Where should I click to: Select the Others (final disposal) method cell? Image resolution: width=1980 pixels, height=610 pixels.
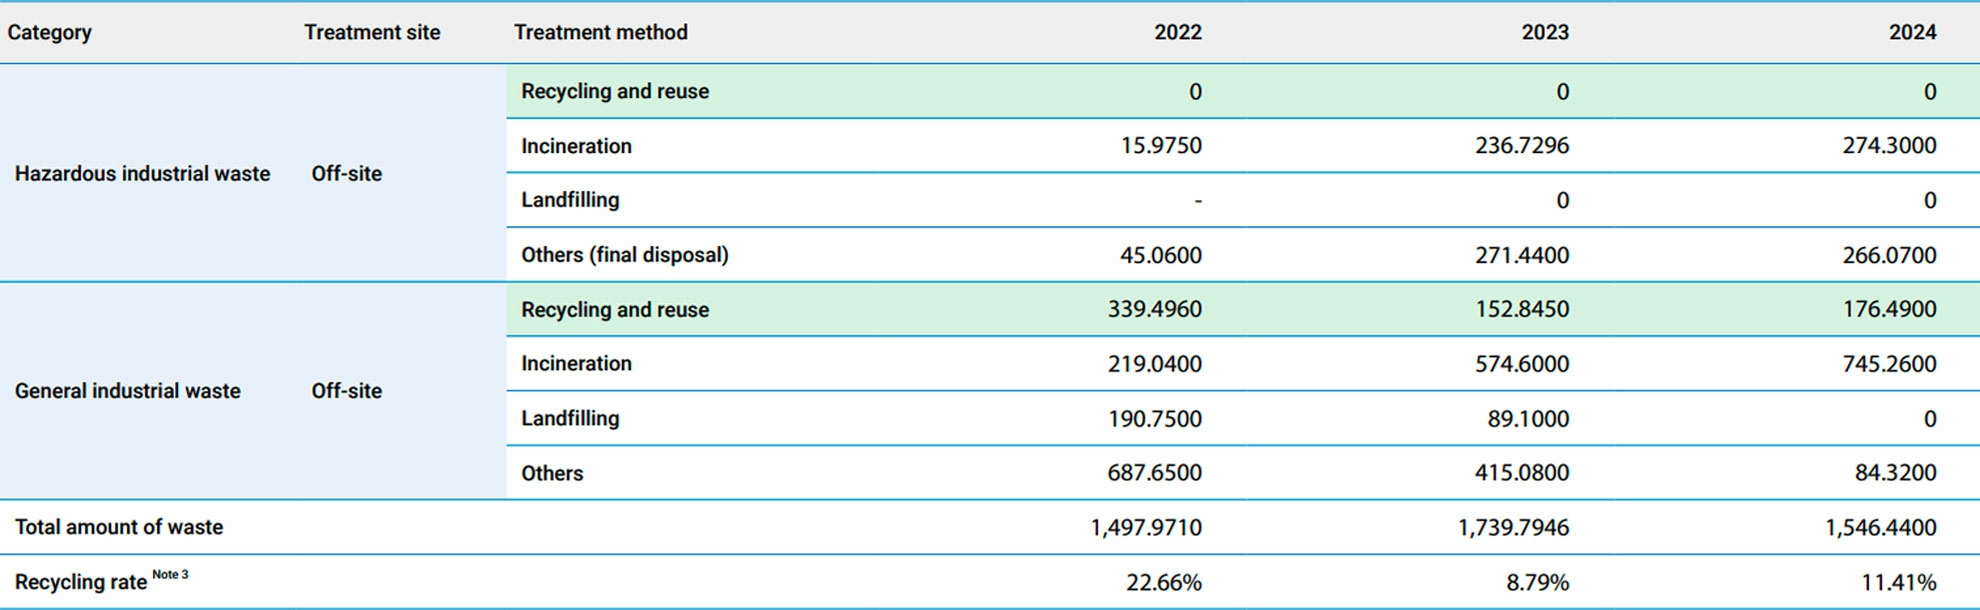pyautogui.click(x=624, y=255)
